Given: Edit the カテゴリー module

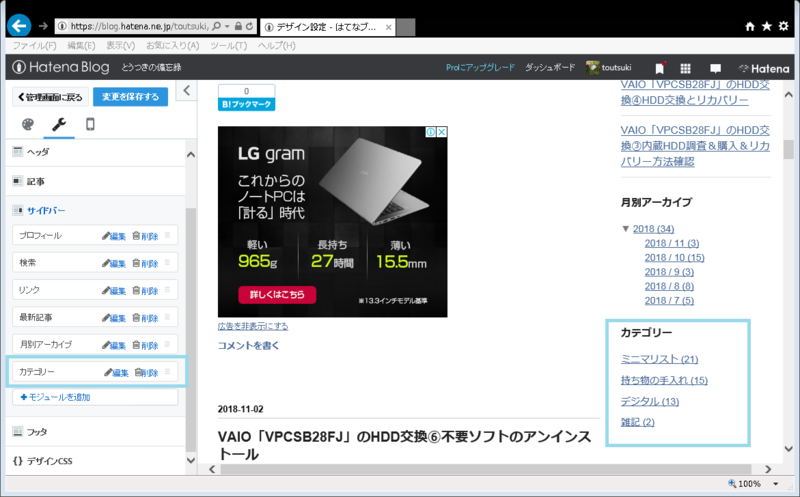Looking at the screenshot, I should (116, 372).
